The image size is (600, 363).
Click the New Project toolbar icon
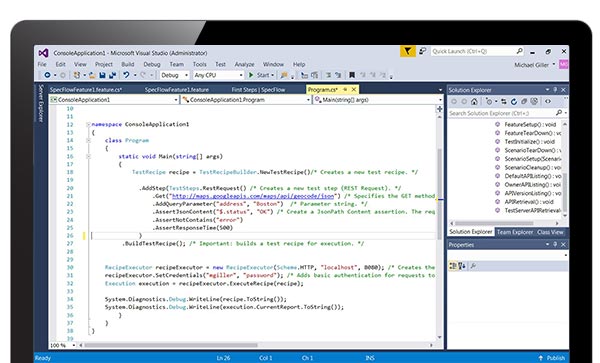(x=77, y=75)
